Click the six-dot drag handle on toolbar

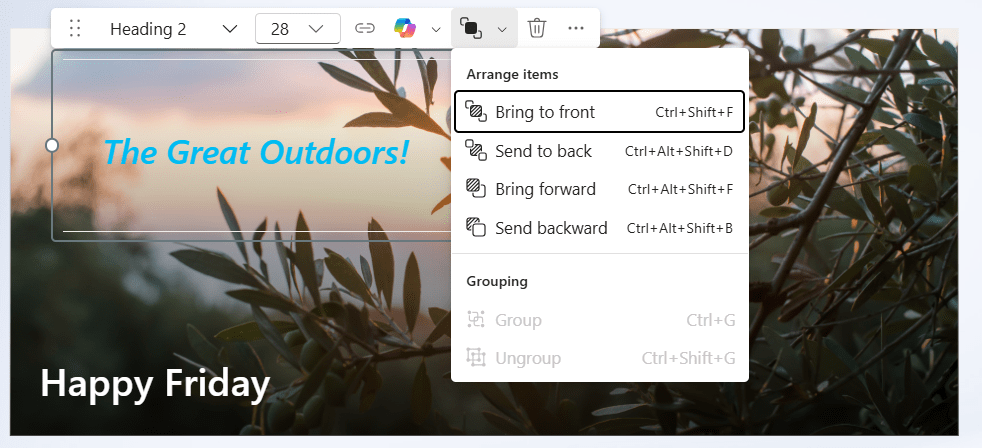(75, 29)
